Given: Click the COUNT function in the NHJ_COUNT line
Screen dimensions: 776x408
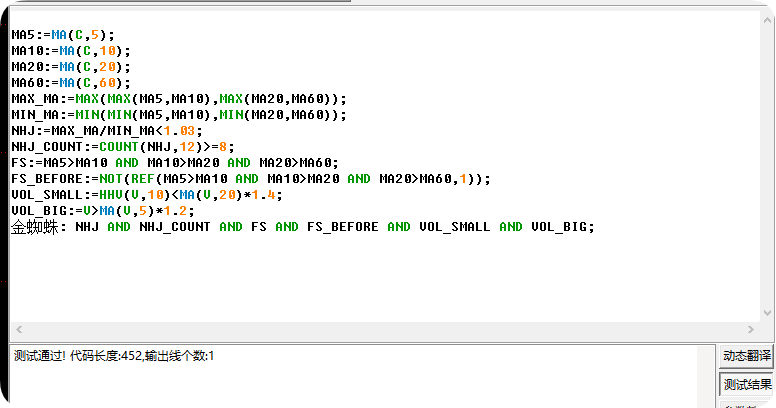Looking at the screenshot, I should point(119,147).
